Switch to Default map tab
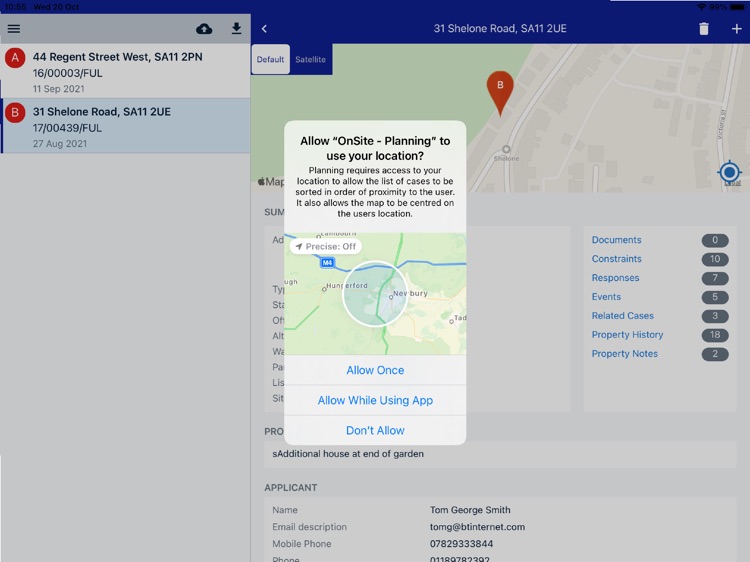 tap(270, 59)
